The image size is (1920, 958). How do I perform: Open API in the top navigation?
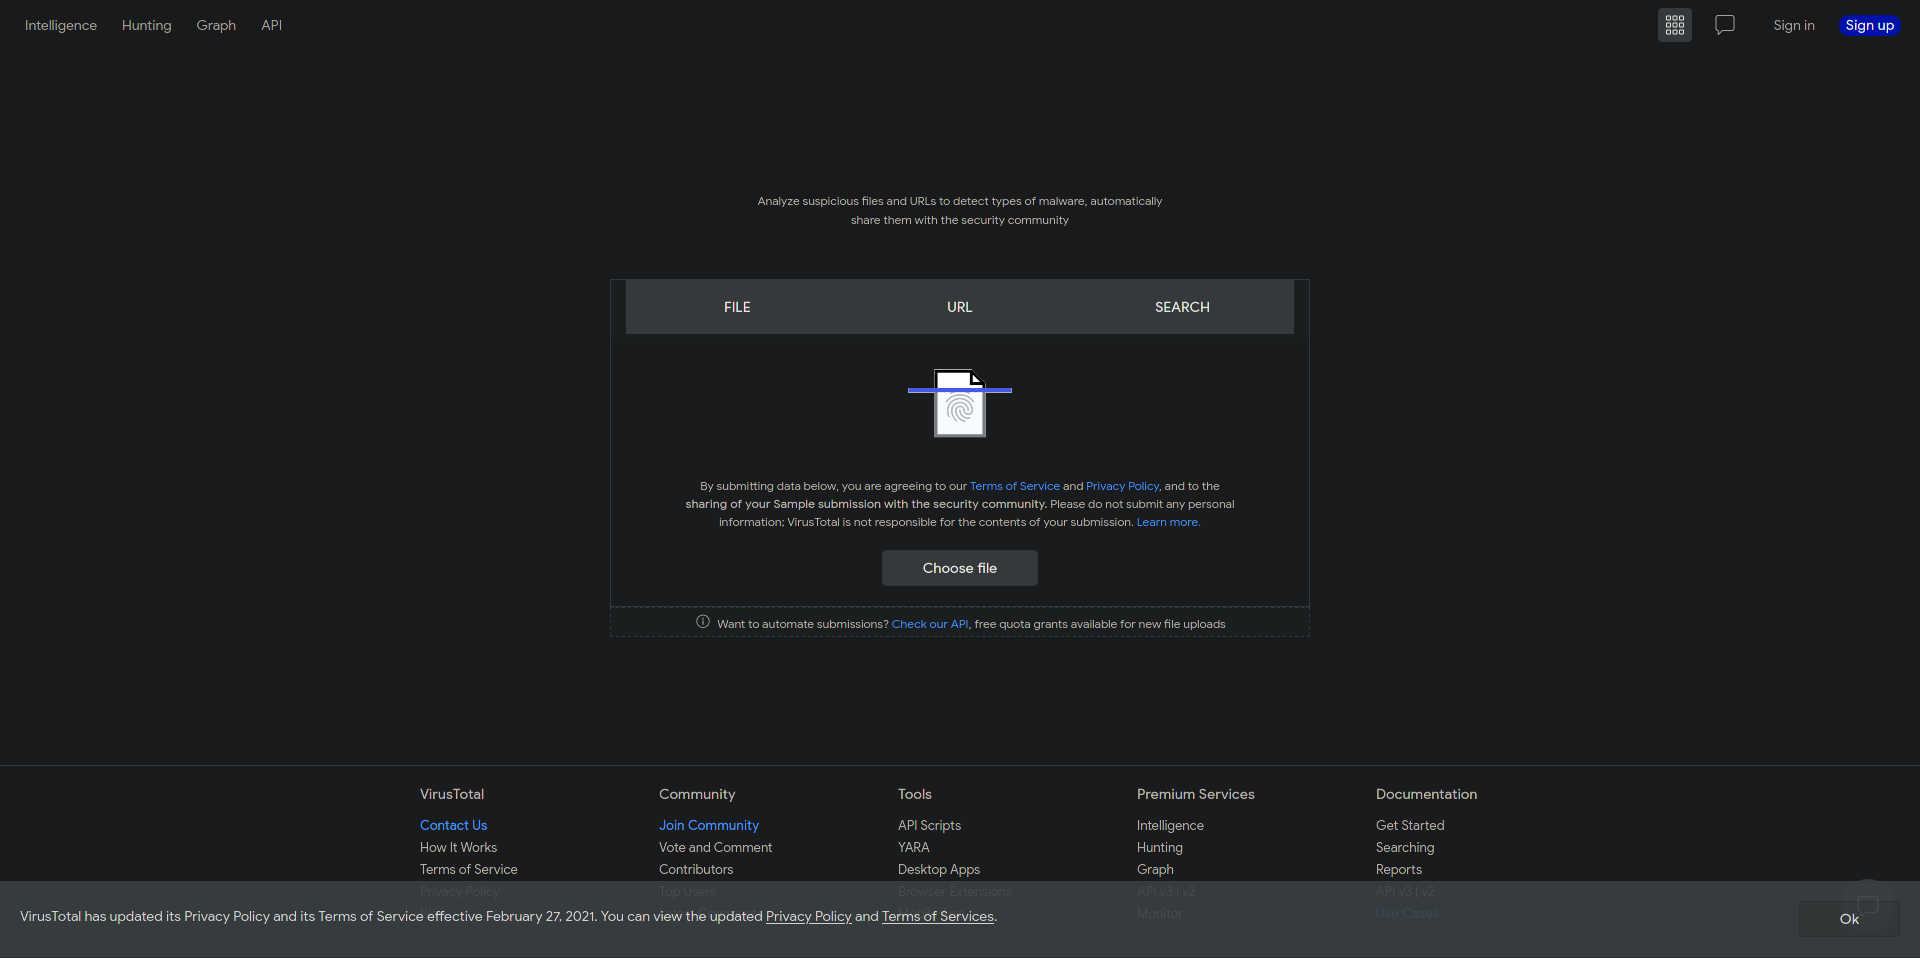pyautogui.click(x=272, y=25)
